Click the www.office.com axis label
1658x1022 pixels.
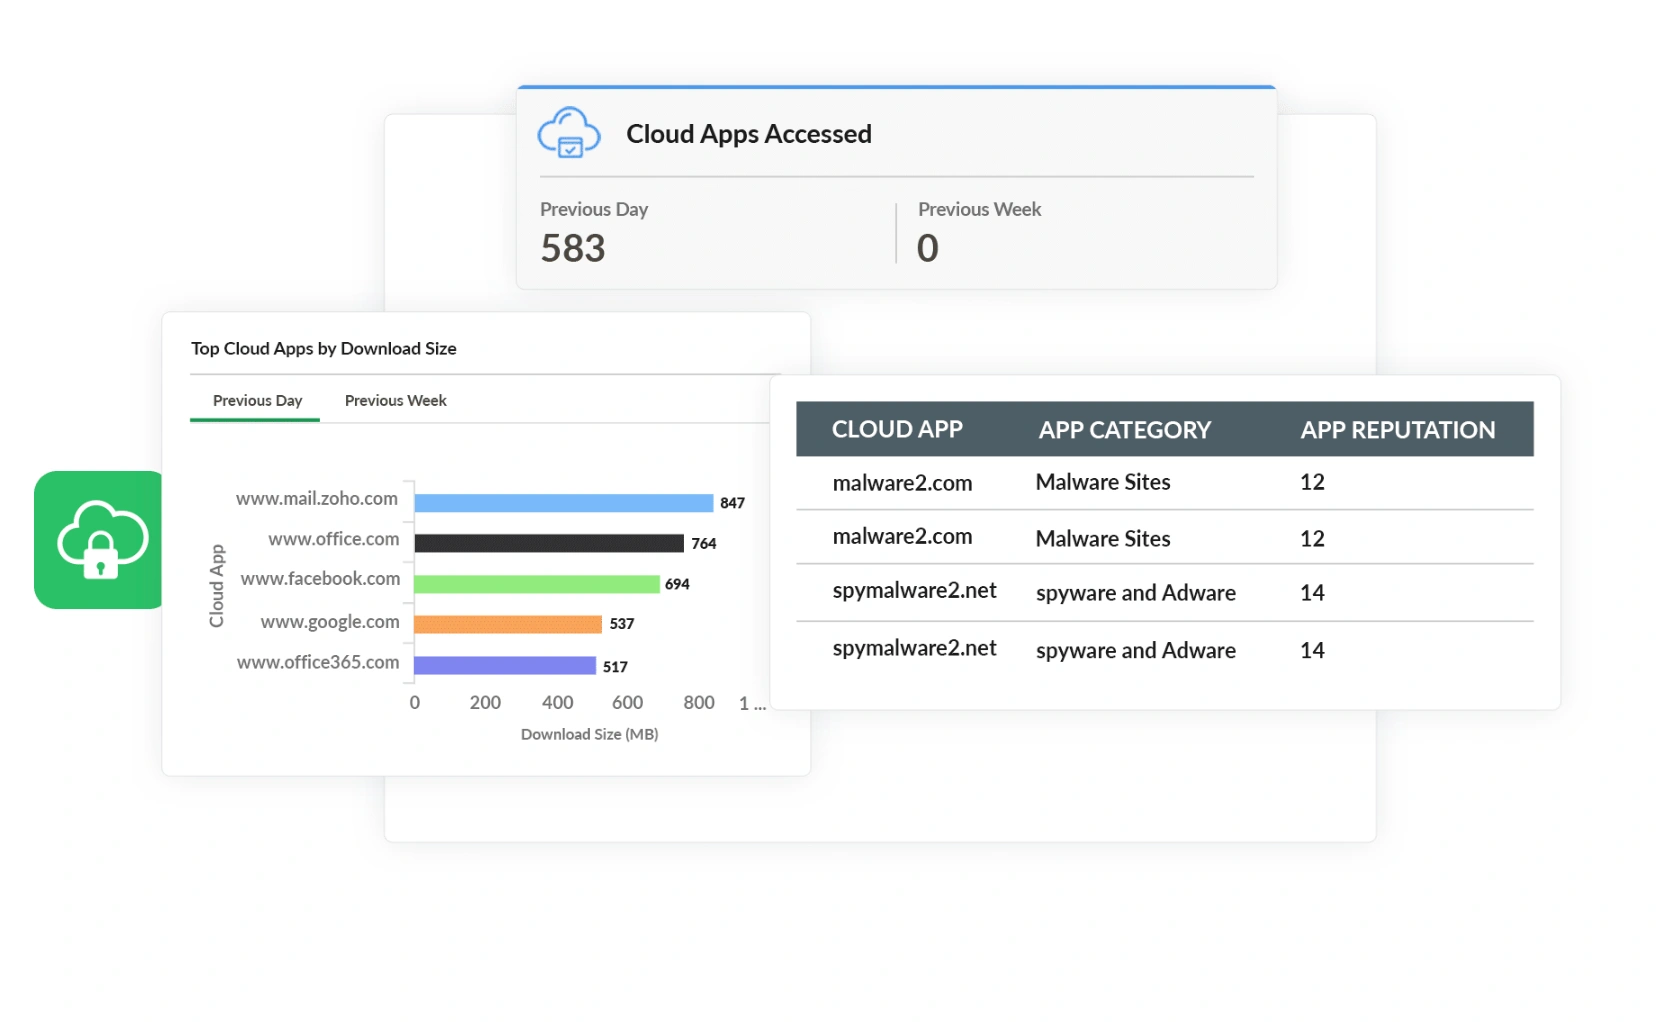334,539
